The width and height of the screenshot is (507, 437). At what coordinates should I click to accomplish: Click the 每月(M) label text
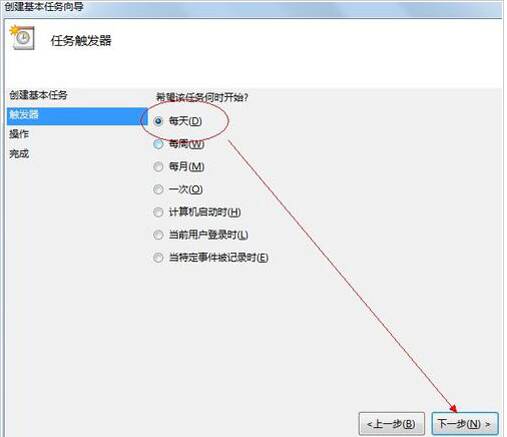(x=186, y=167)
